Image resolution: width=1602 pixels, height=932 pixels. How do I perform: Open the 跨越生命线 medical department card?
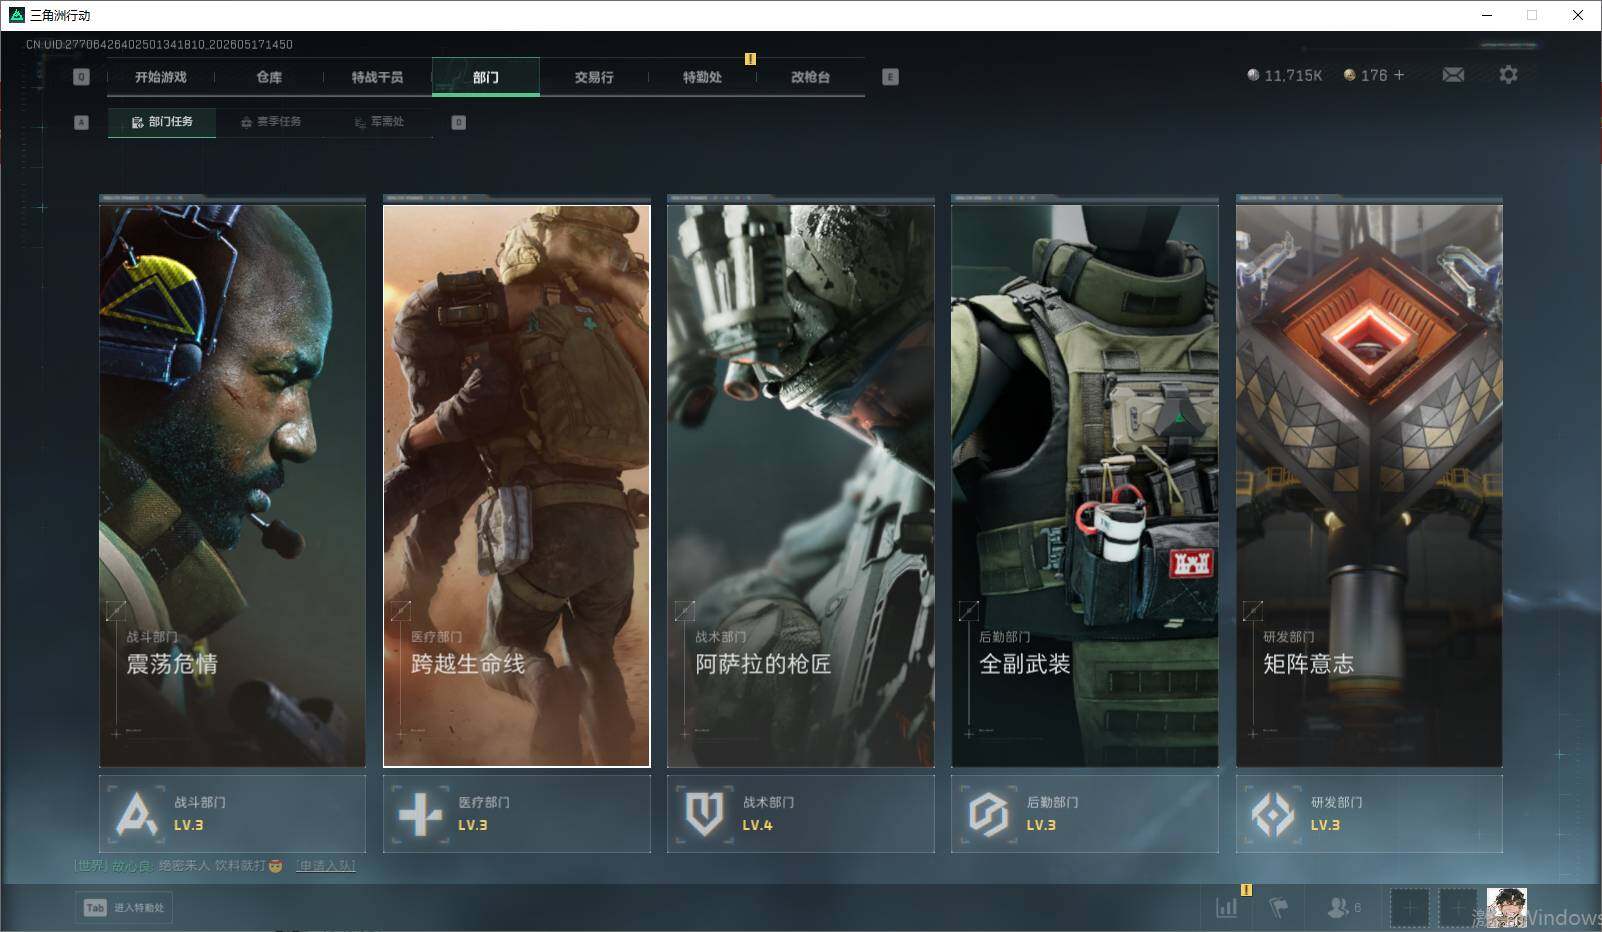(x=517, y=486)
